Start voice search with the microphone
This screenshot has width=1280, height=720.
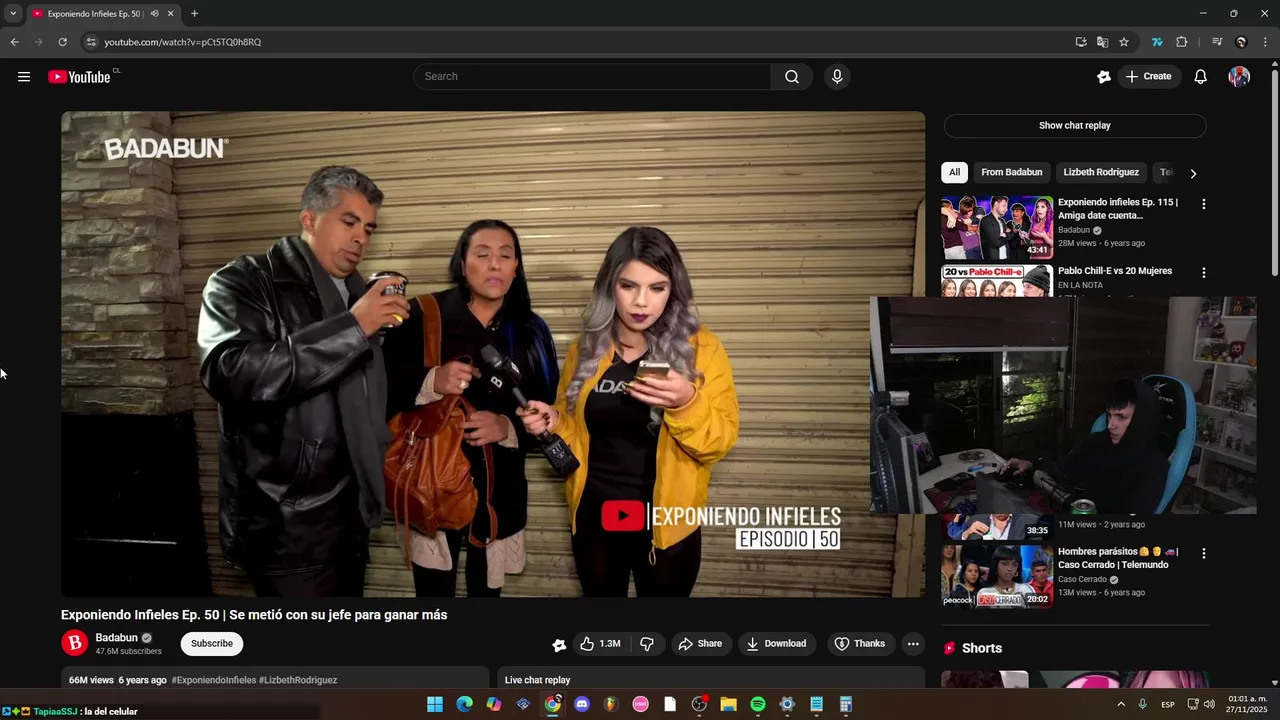click(x=837, y=77)
